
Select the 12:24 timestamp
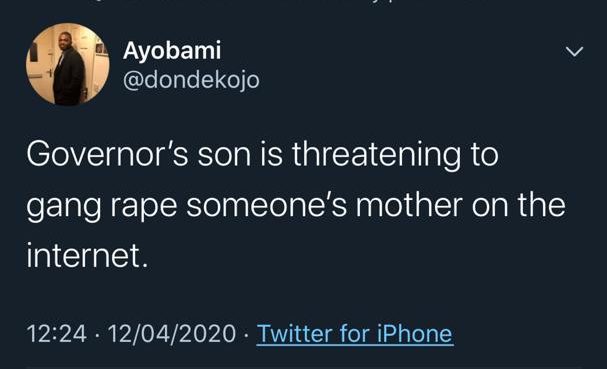pyautogui.click(x=57, y=334)
